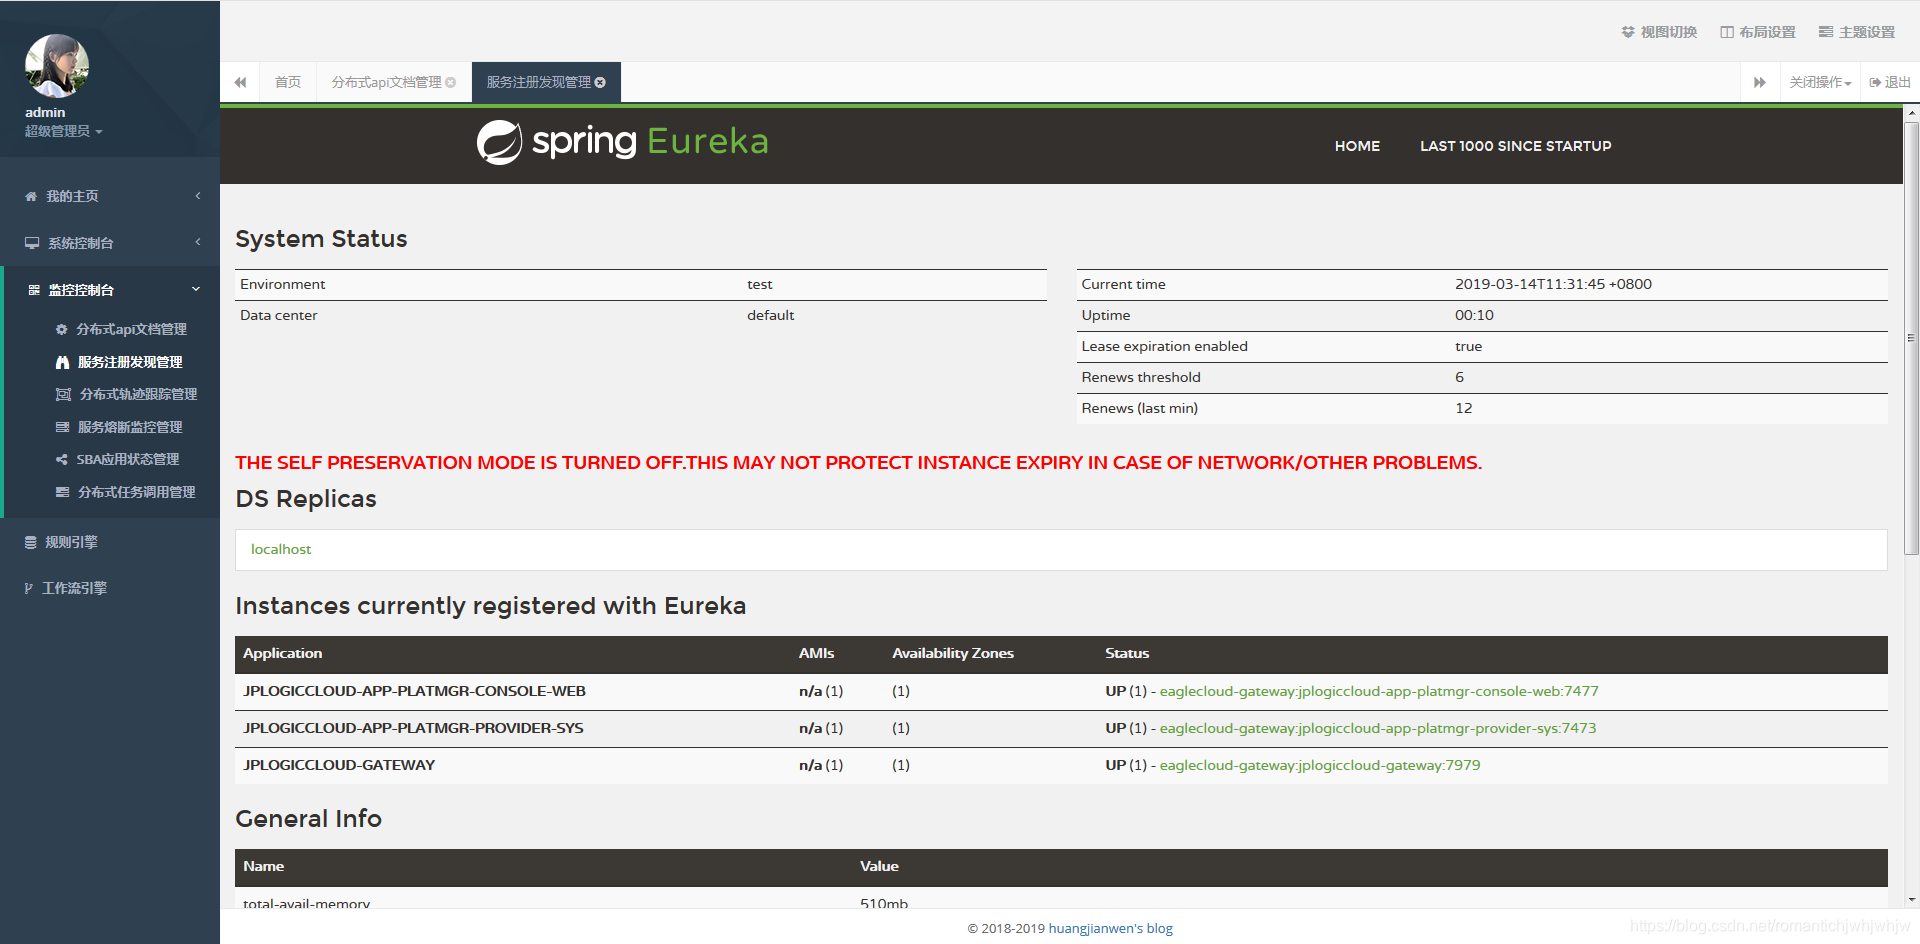This screenshot has width=1920, height=944.
Task: Expand the 我的主页 menu chevron
Action: [198, 196]
